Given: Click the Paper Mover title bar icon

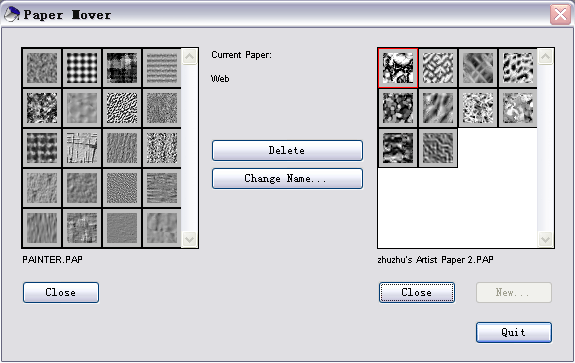Looking at the screenshot, I should [x=11, y=15].
